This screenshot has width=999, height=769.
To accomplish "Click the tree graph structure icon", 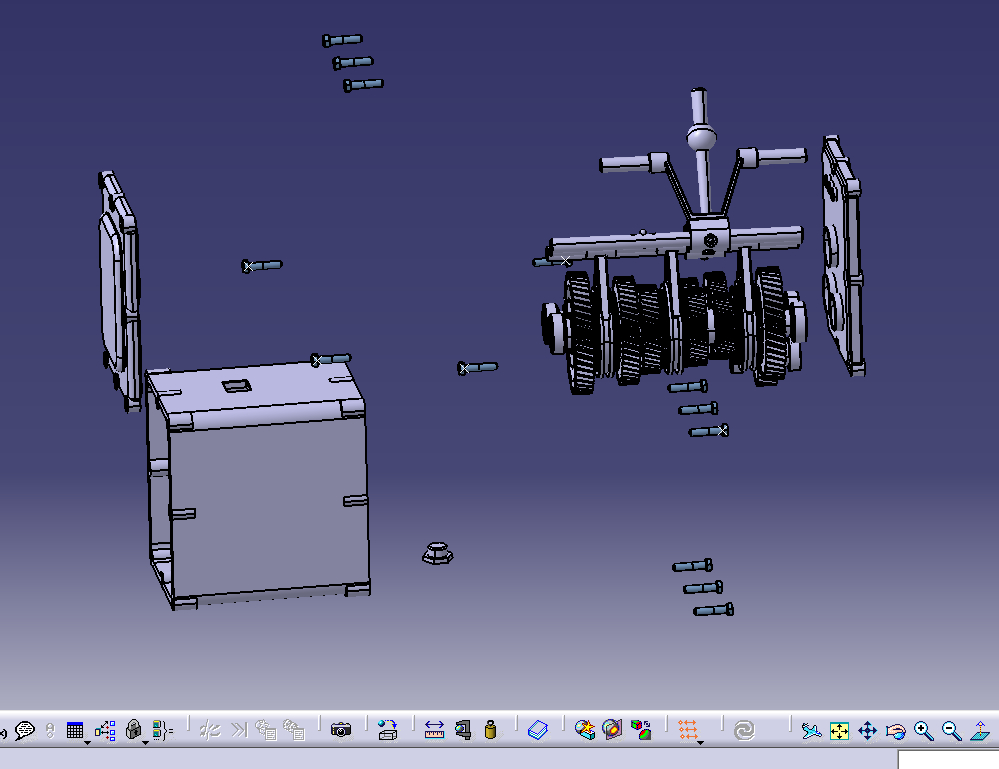I will pyautogui.click(x=105, y=730).
